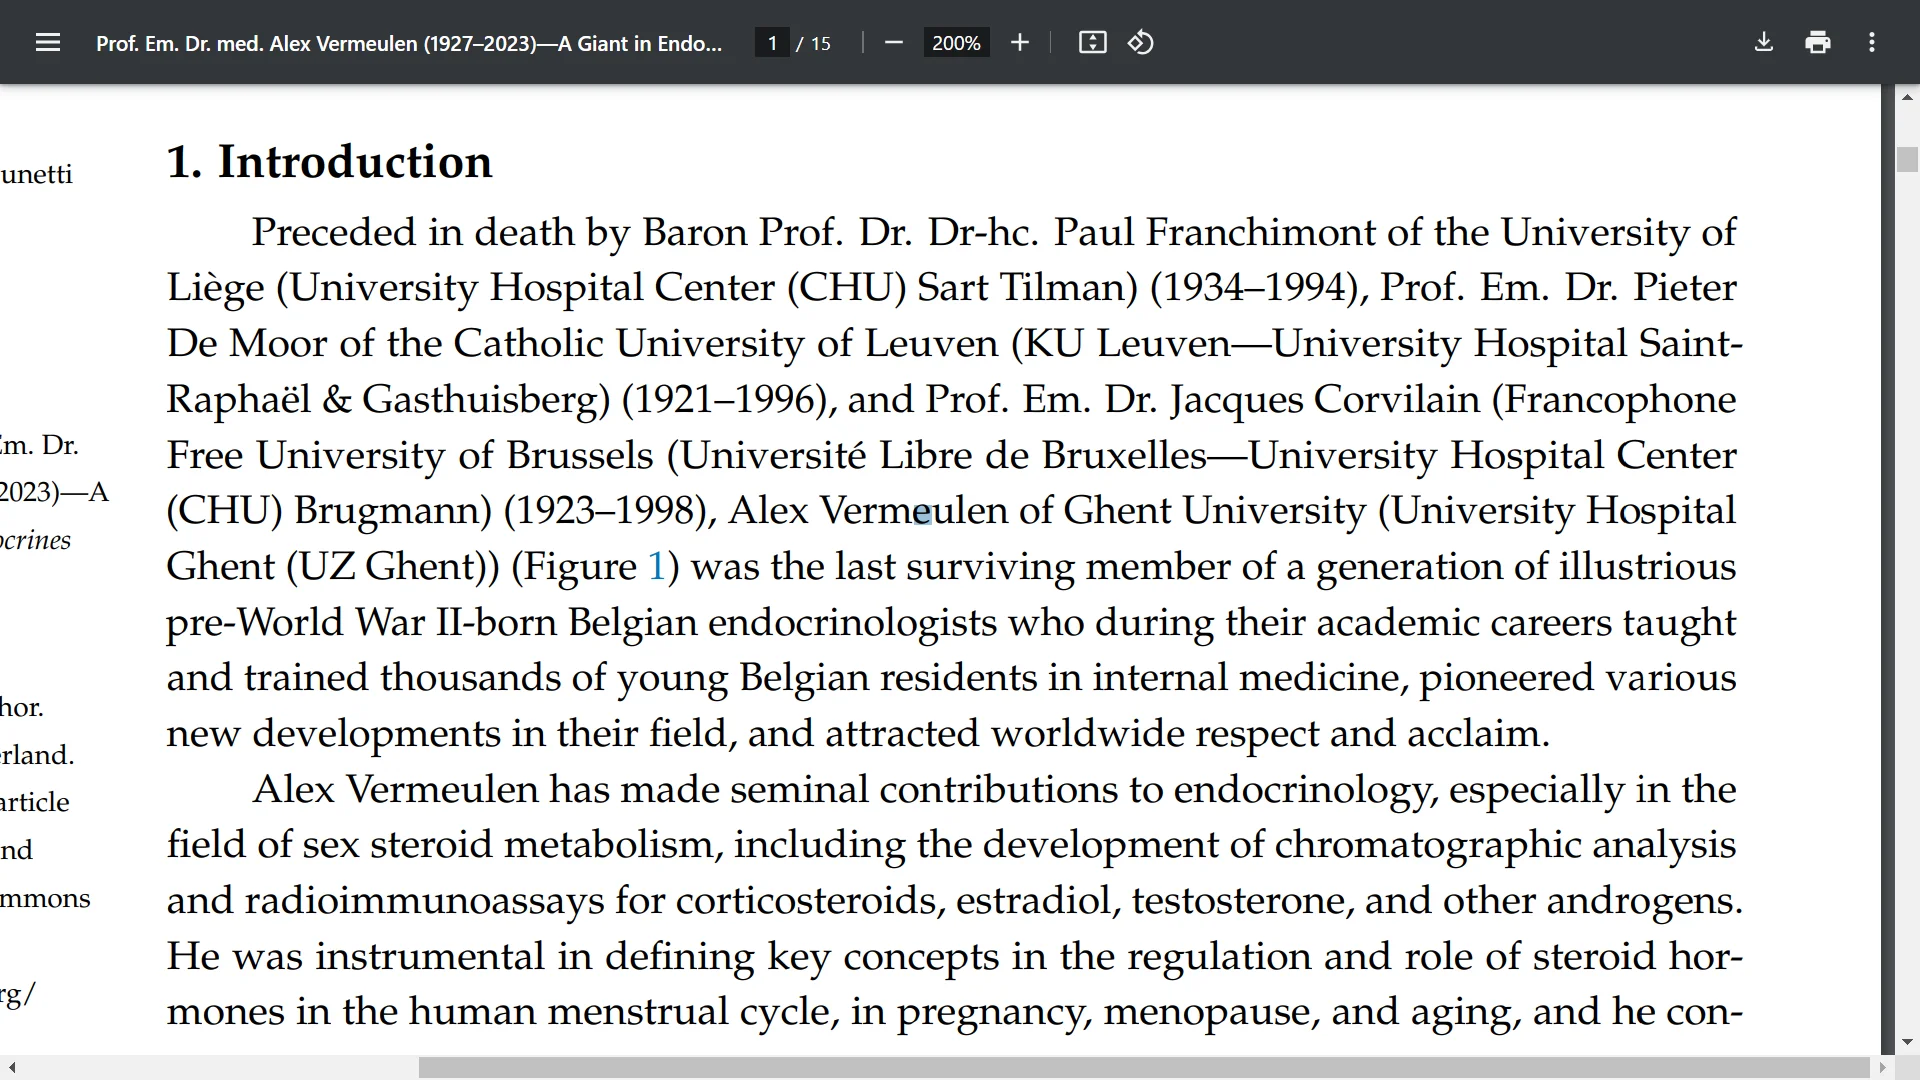The width and height of the screenshot is (1920, 1080).
Task: Click the scroll left arrow
Action: (x=12, y=1068)
